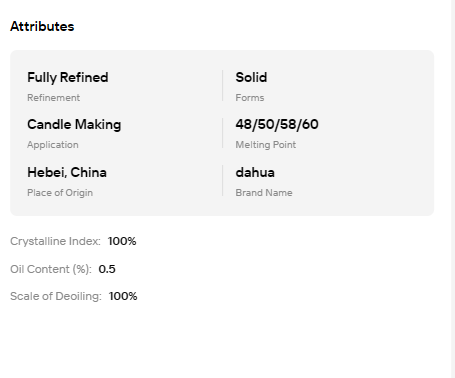Click the Crystalline Index label
The width and height of the screenshot is (455, 378).
[x=55, y=241]
